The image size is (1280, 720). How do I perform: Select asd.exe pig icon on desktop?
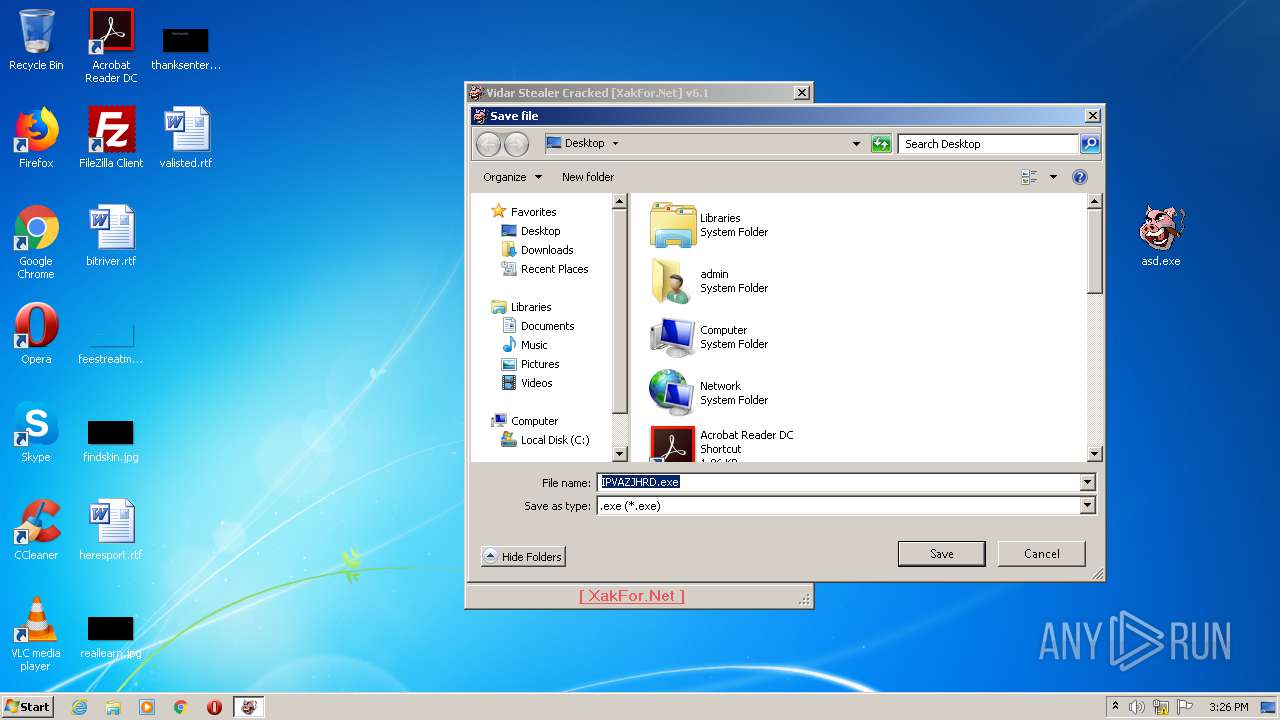click(x=1161, y=236)
